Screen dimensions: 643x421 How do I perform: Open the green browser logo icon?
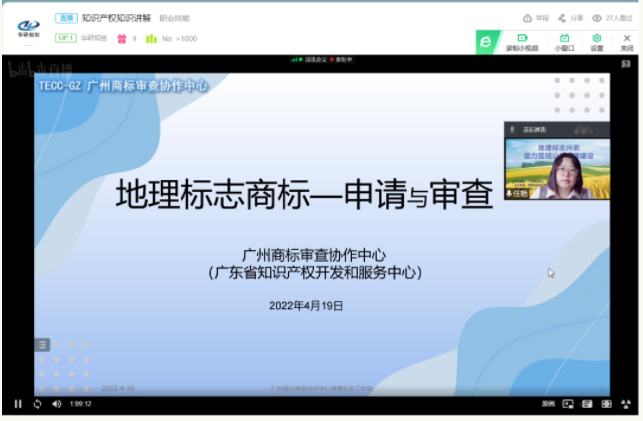point(485,42)
